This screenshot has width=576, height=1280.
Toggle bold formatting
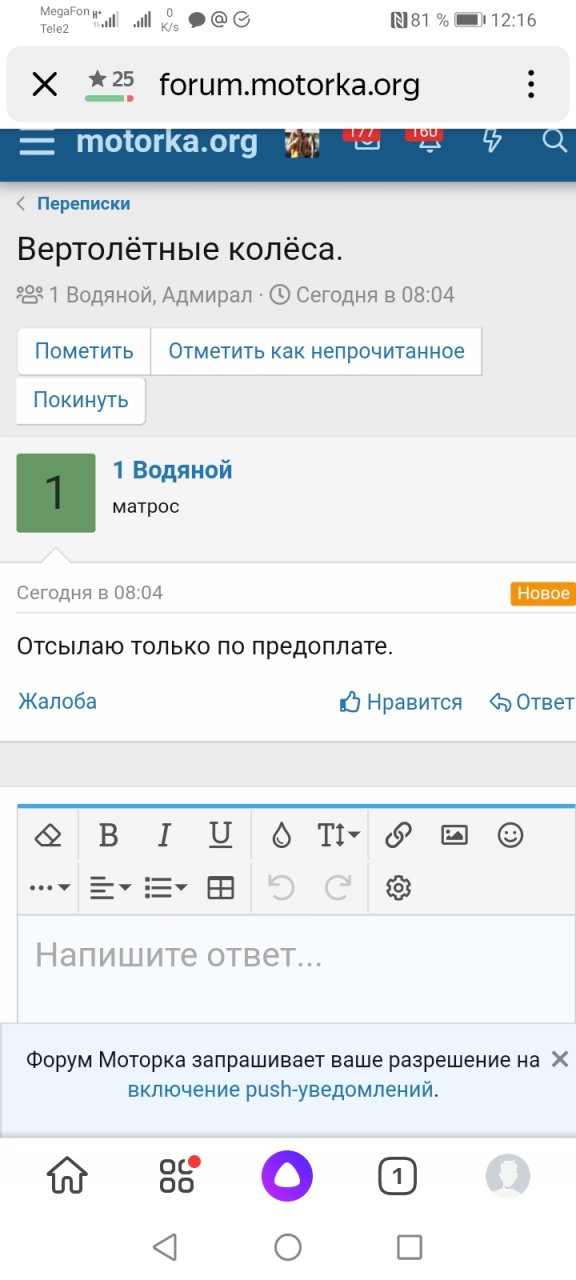pyautogui.click(x=109, y=835)
